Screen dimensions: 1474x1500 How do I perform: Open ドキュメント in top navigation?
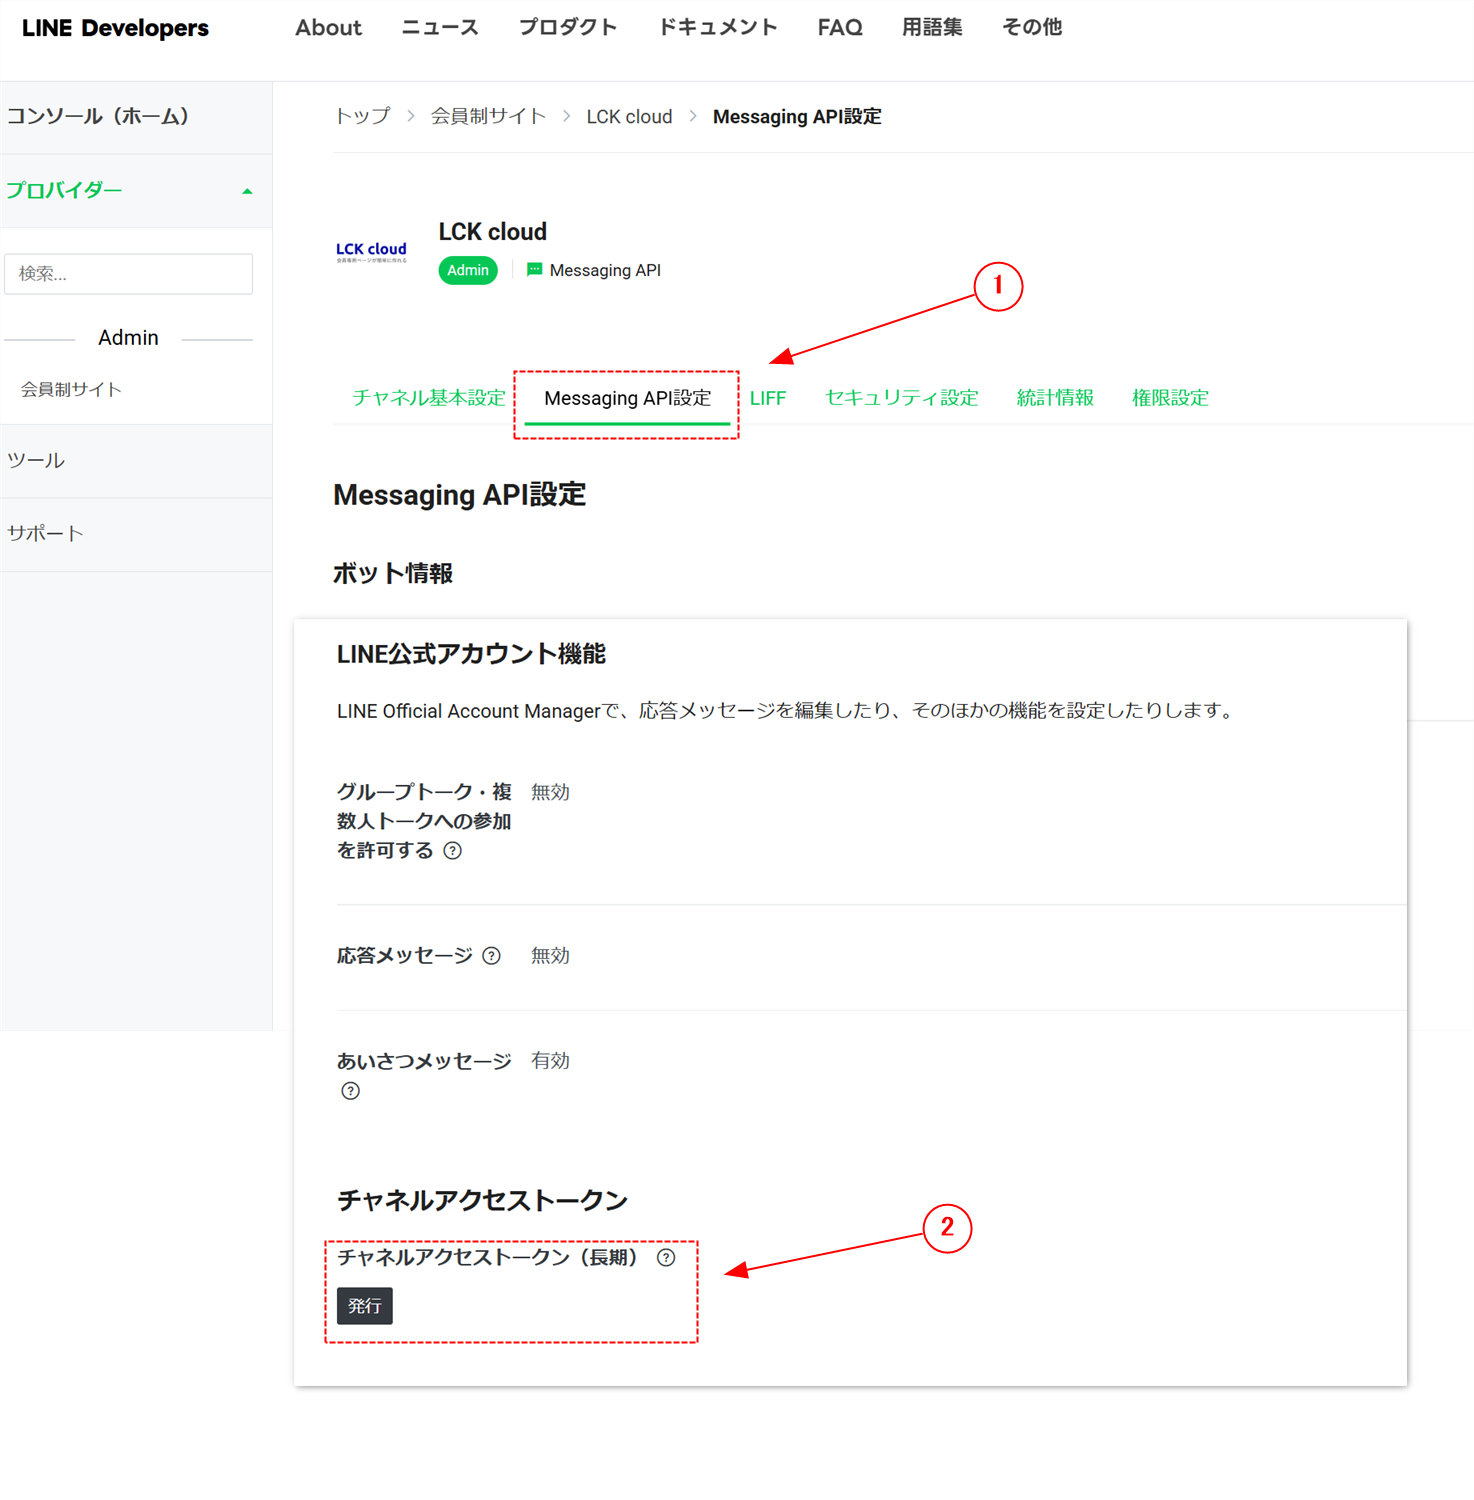click(717, 28)
